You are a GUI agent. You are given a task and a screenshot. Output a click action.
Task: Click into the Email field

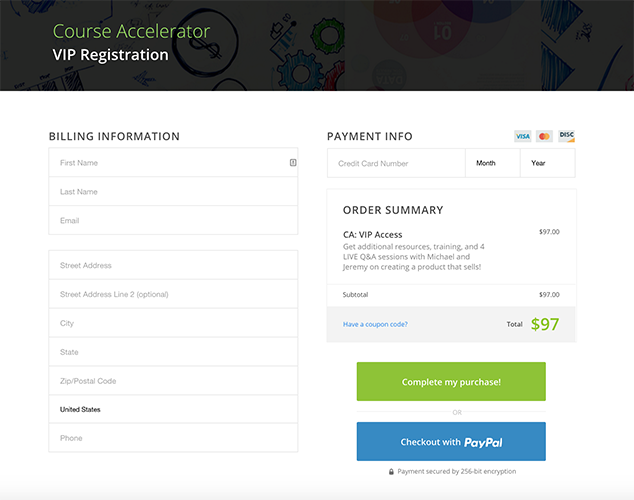173,220
